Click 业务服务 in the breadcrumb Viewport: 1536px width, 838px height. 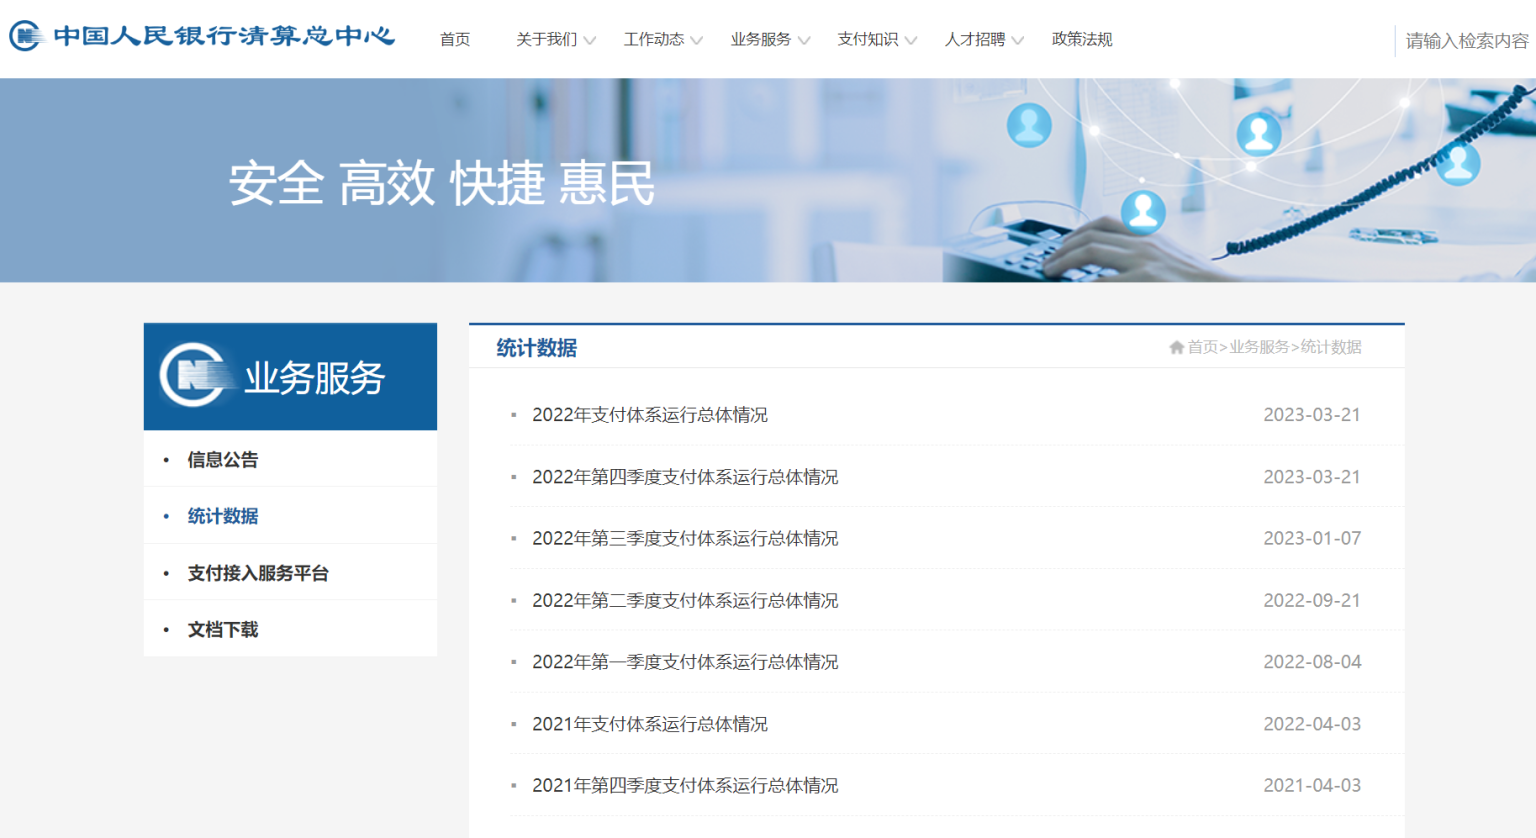point(1259,347)
